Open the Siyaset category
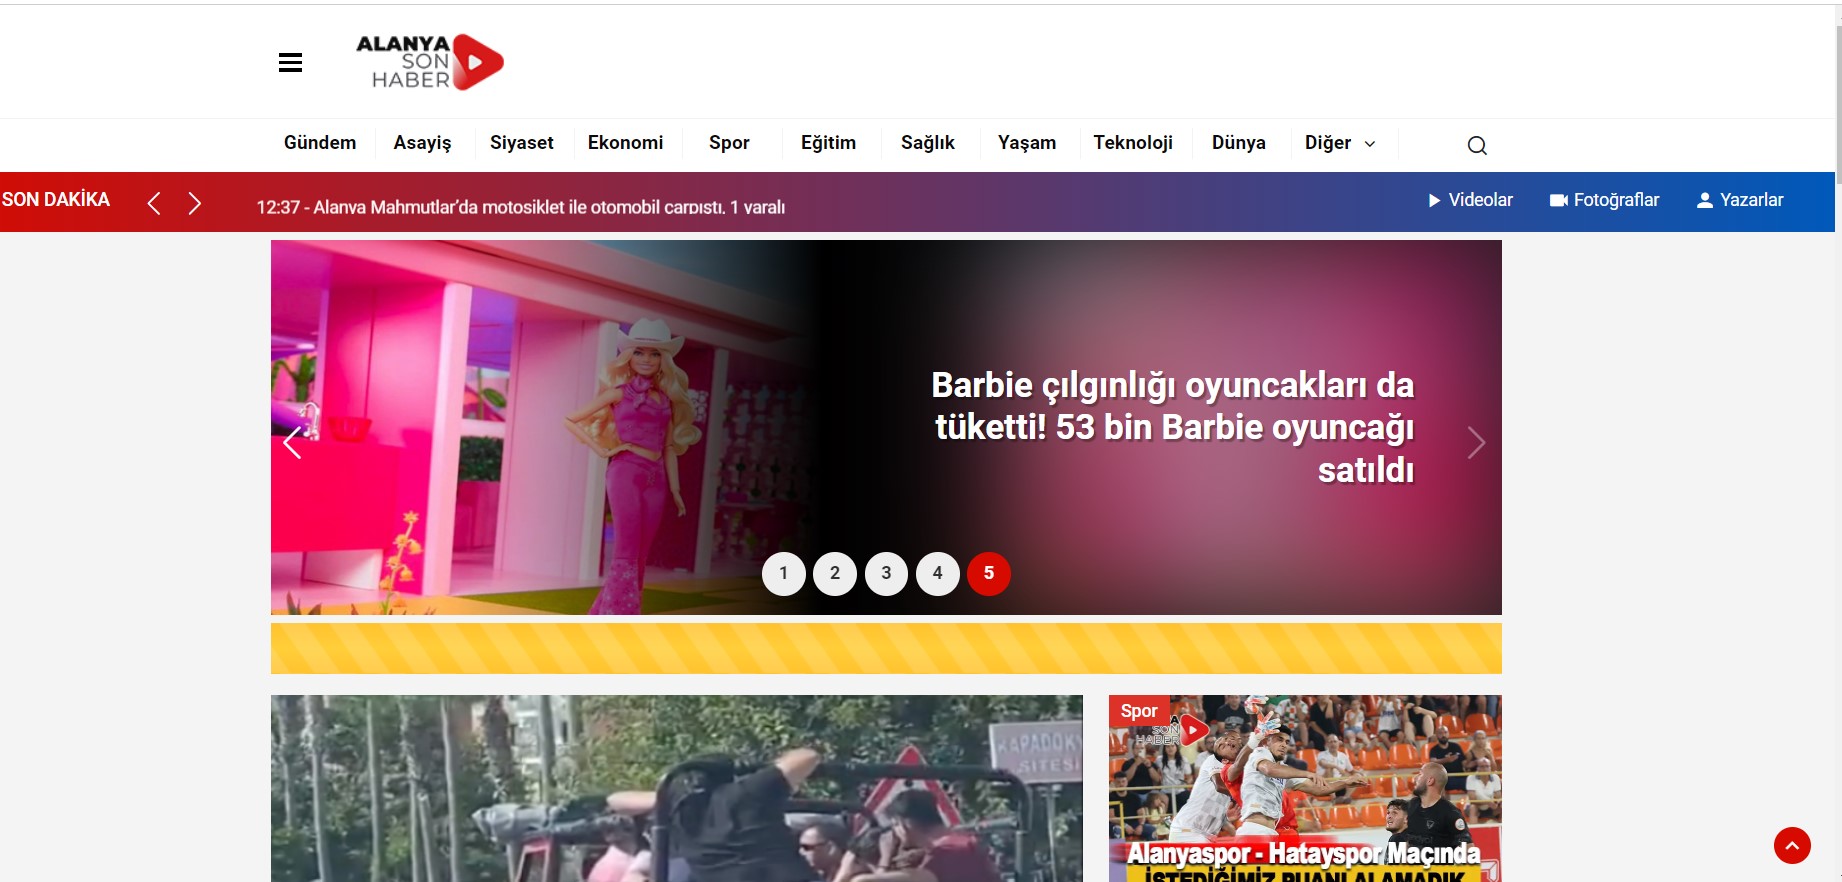The width and height of the screenshot is (1842, 882). [x=522, y=143]
